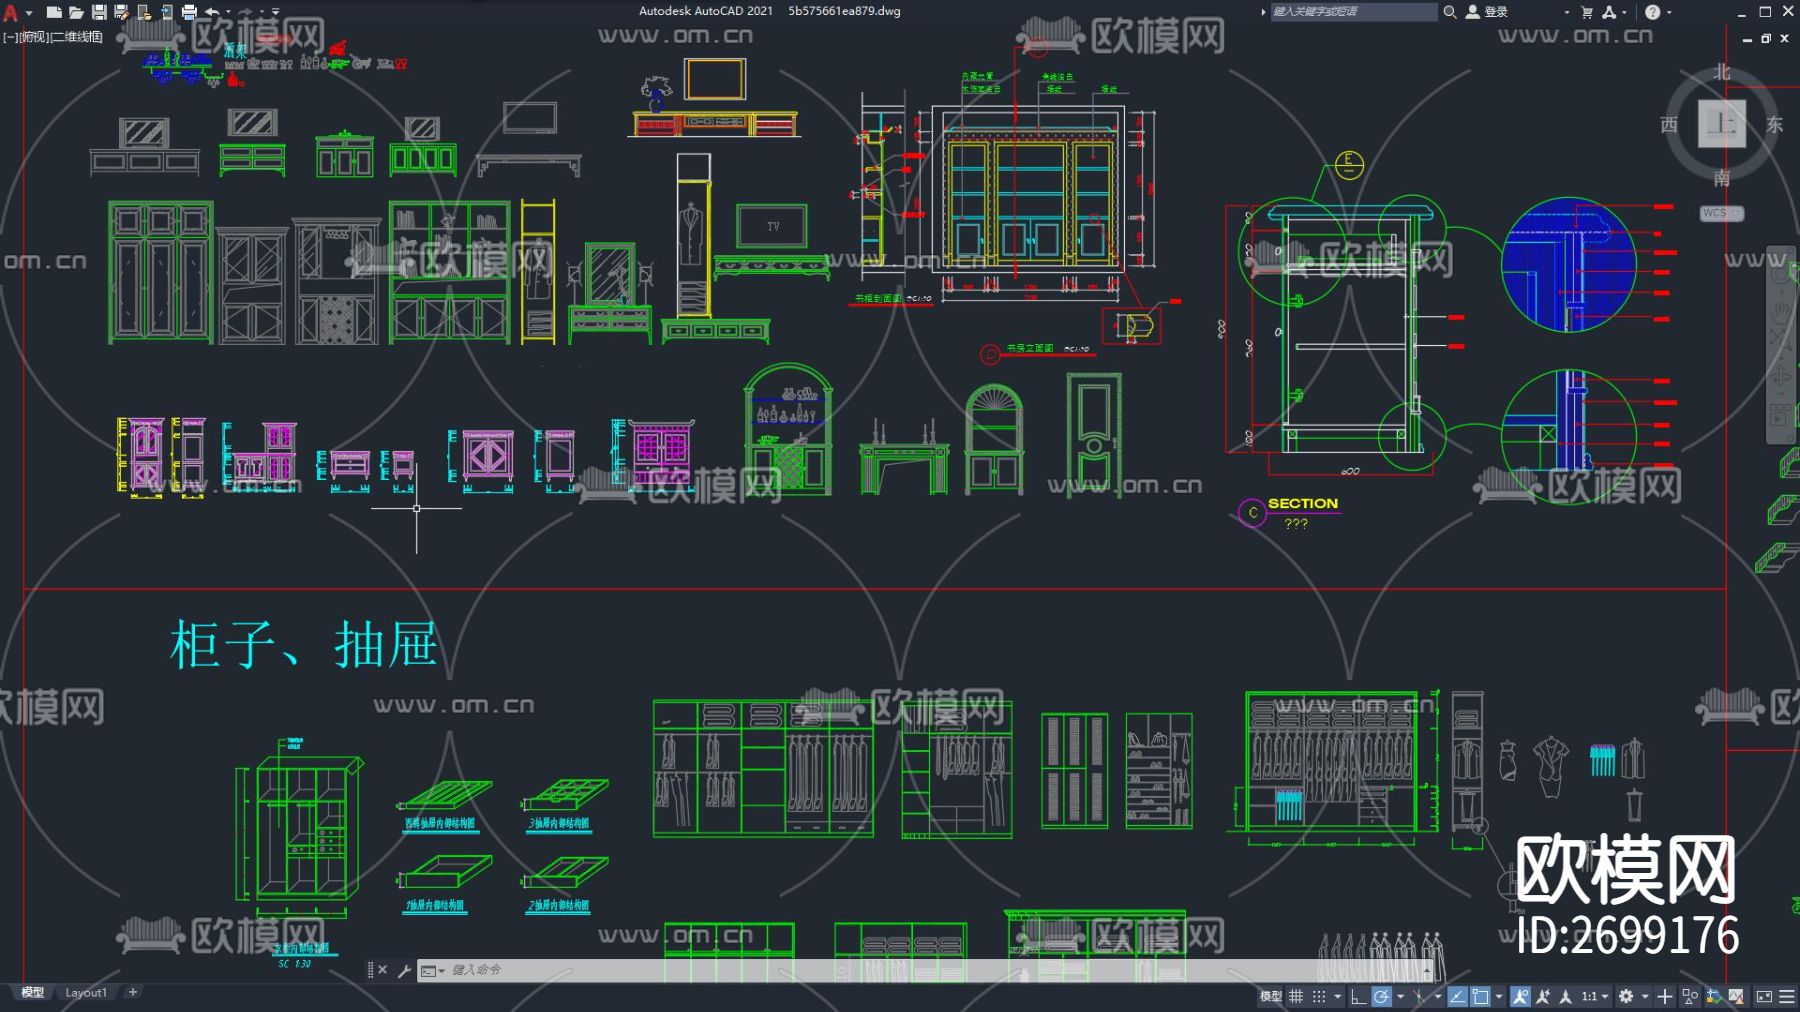Toggle auto-add annotation scales icon
This screenshot has height=1012, width=1800.
[x=1543, y=996]
